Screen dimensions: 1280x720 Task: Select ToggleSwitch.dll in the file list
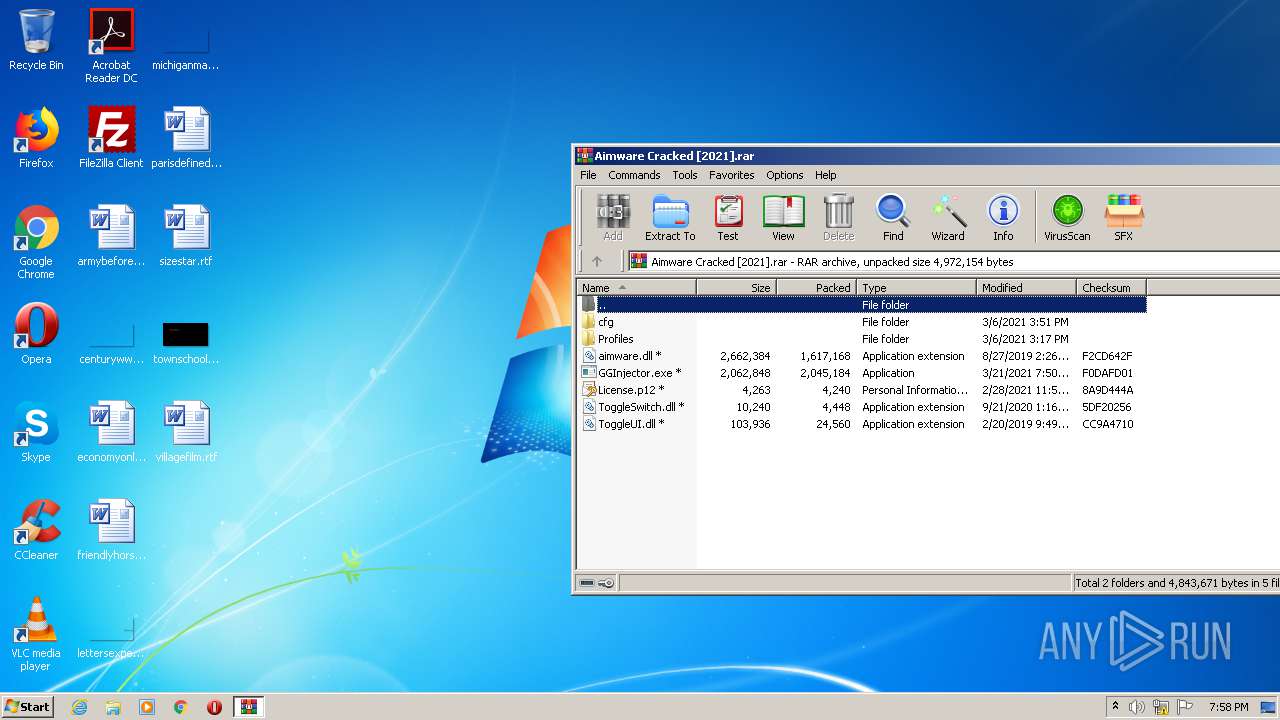point(862,407)
